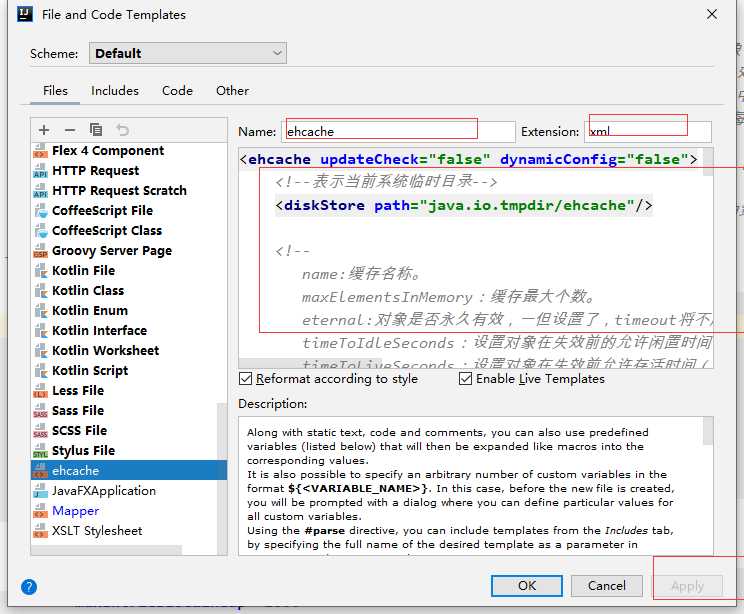Click the add template plus icon

pyautogui.click(x=44, y=130)
